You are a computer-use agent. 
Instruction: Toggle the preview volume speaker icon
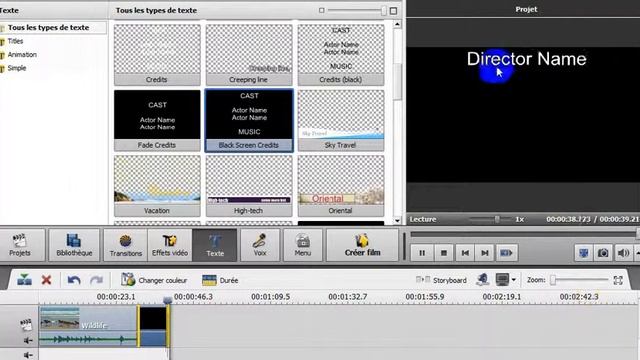tap(623, 253)
